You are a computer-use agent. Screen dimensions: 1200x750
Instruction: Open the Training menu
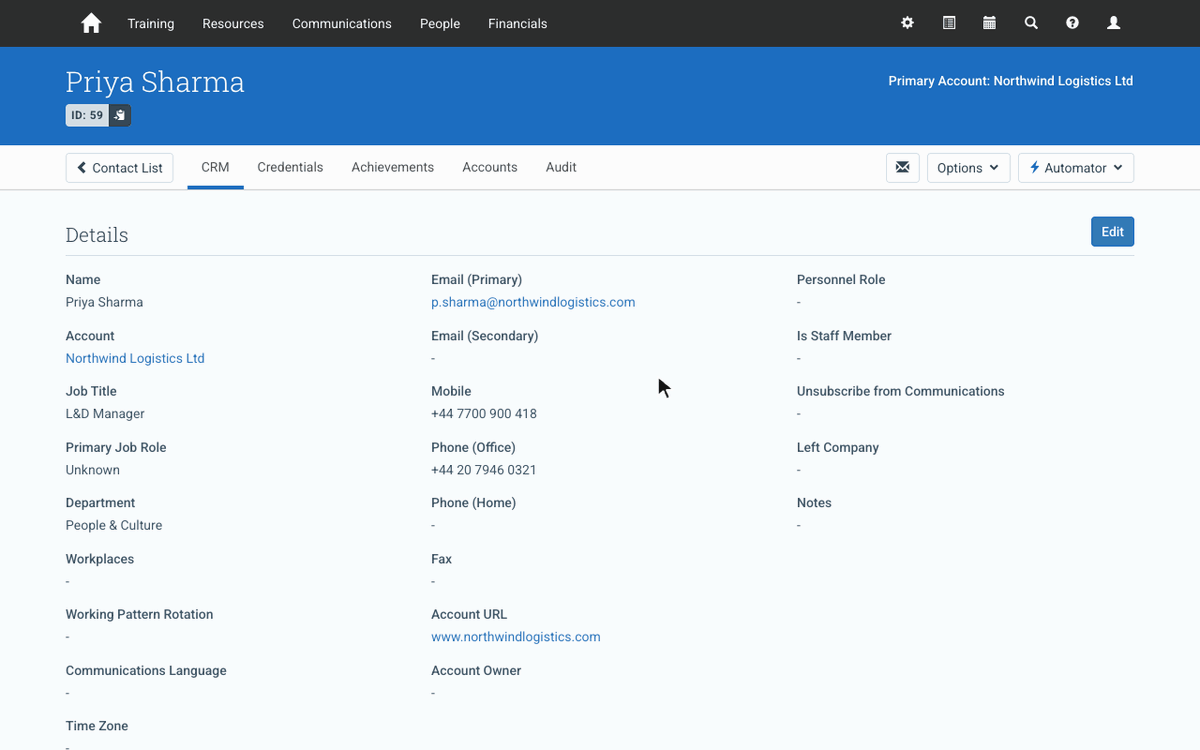pos(151,23)
